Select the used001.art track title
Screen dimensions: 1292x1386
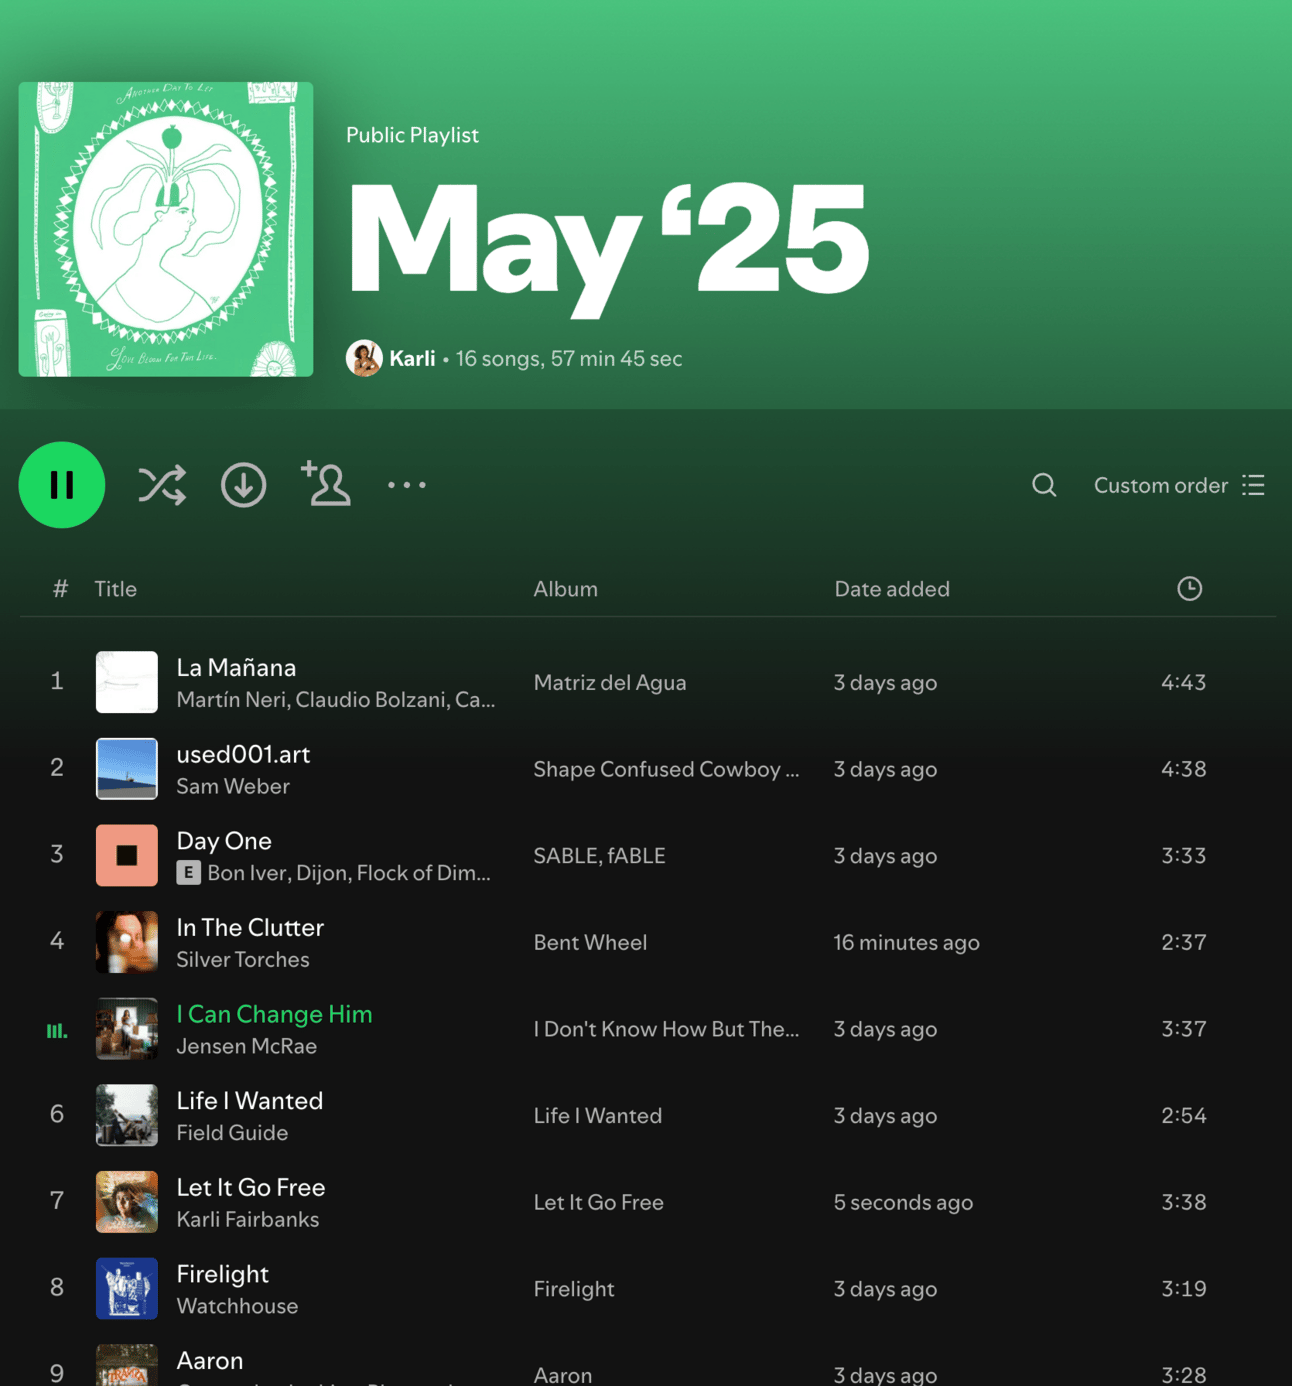[x=243, y=755]
